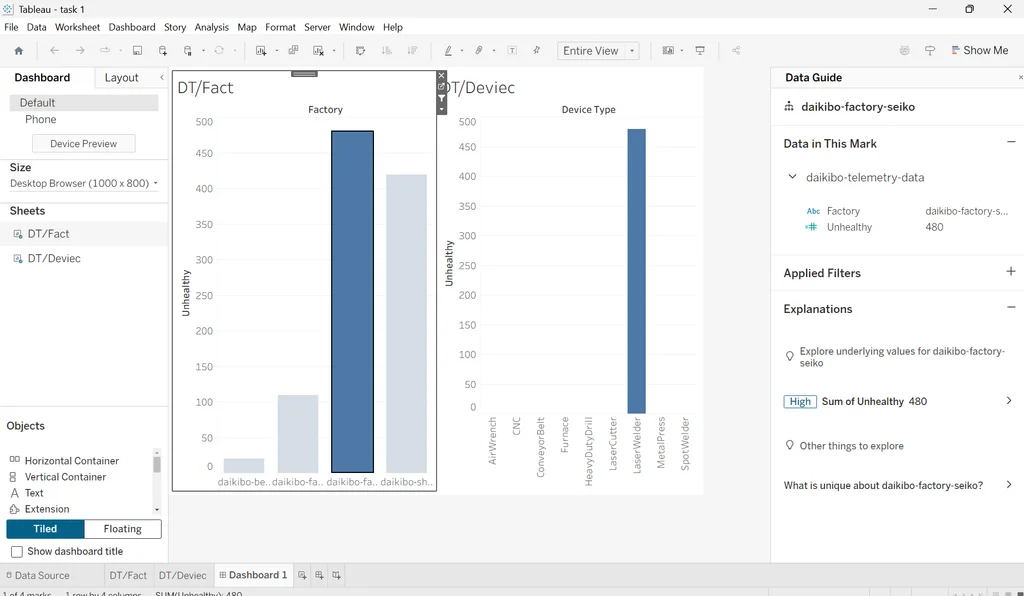Viewport: 1024px width, 596px height.
Task: Select the Default layout entry
Action: [x=84, y=102]
